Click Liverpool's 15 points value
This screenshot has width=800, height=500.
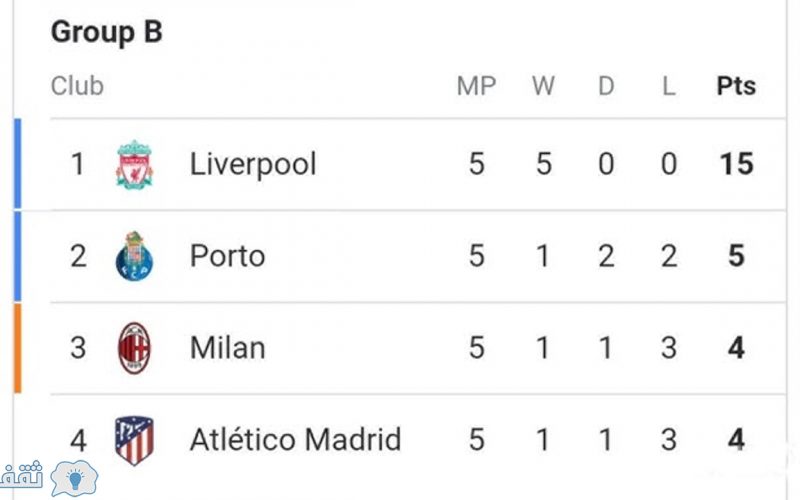(x=736, y=164)
